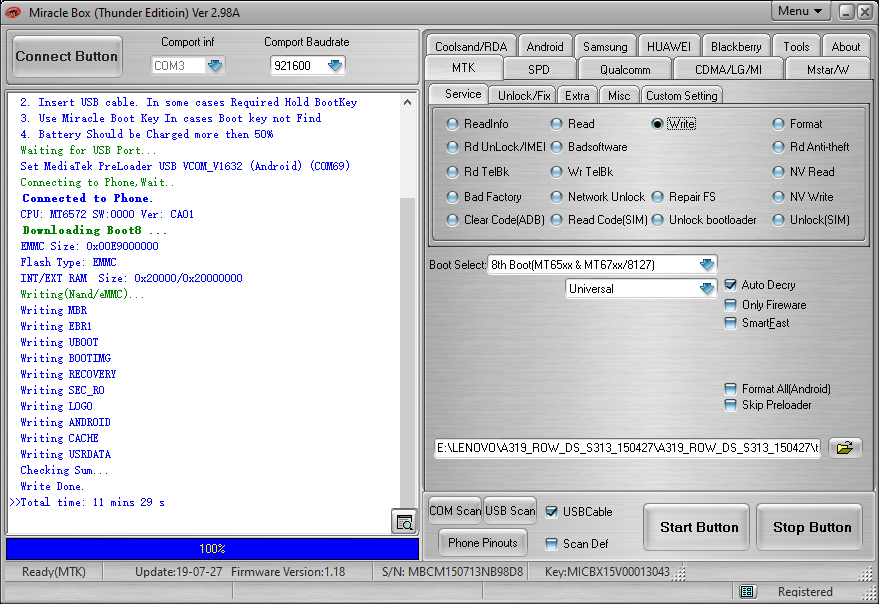Open the HUAWEI tab
Screen dimensions: 879x604
pyautogui.click(x=669, y=47)
